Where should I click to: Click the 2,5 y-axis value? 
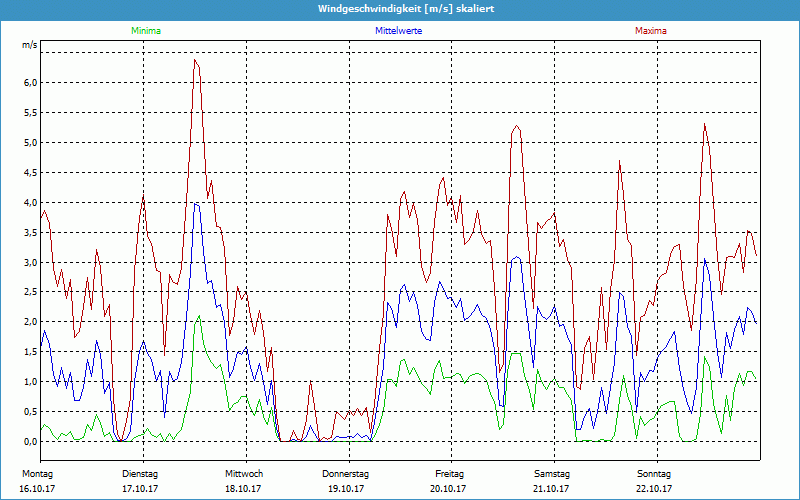(x=31, y=292)
